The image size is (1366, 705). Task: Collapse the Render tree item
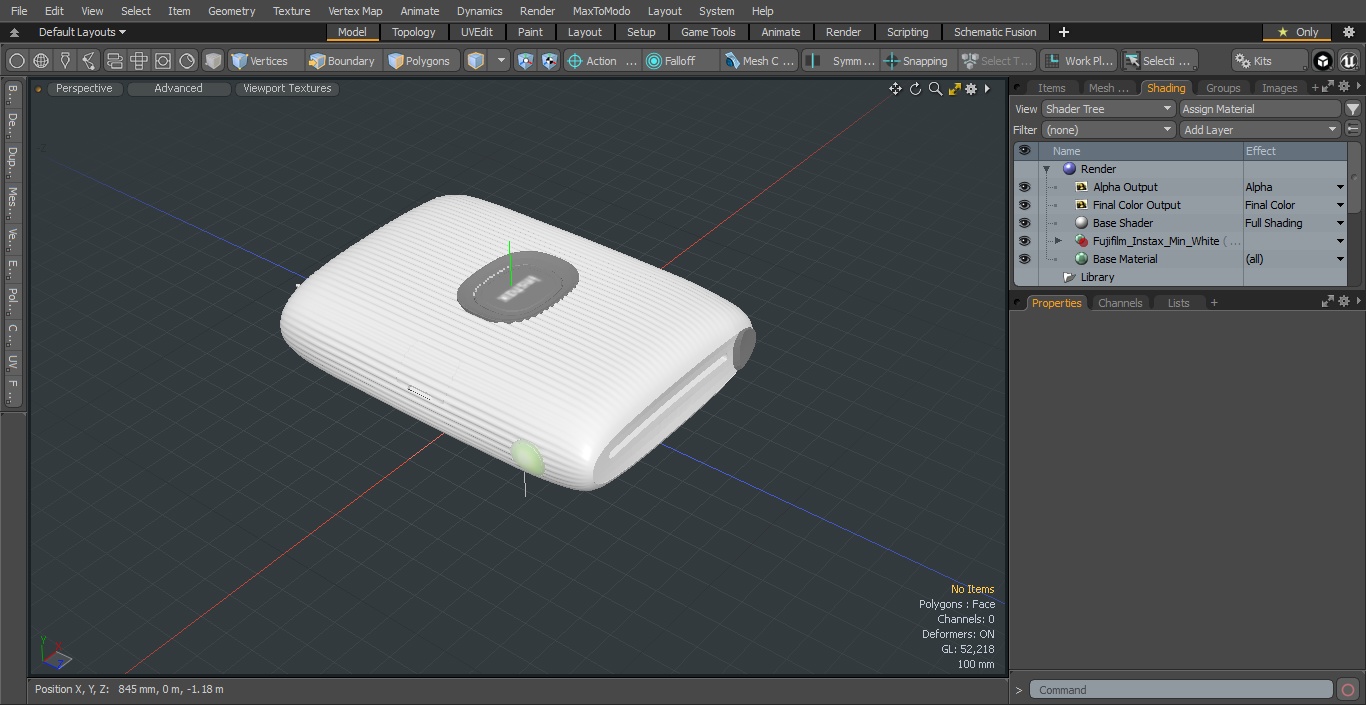tap(1047, 169)
